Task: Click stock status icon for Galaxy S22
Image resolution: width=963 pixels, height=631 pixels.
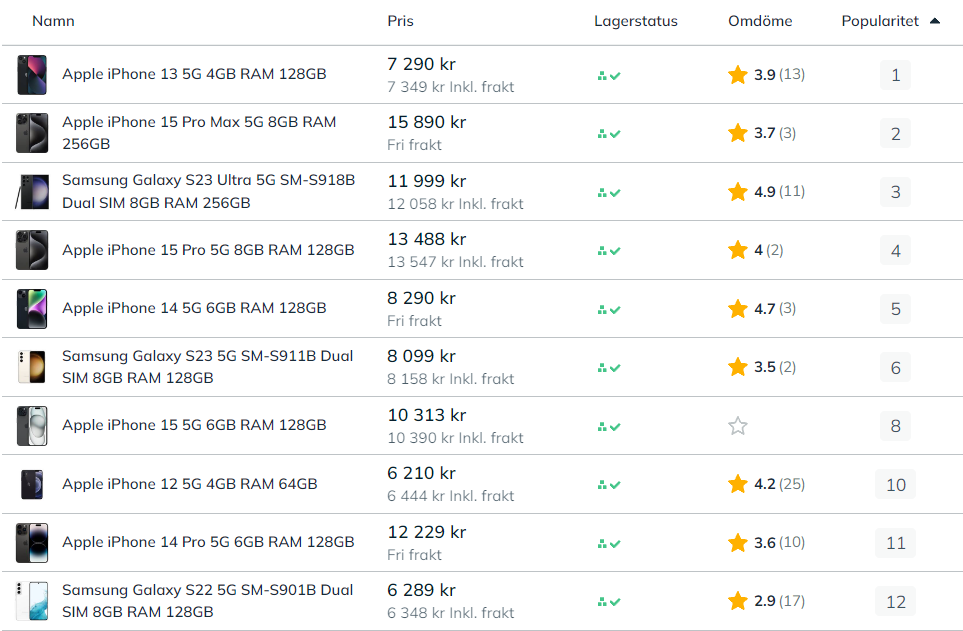Action: [609, 602]
